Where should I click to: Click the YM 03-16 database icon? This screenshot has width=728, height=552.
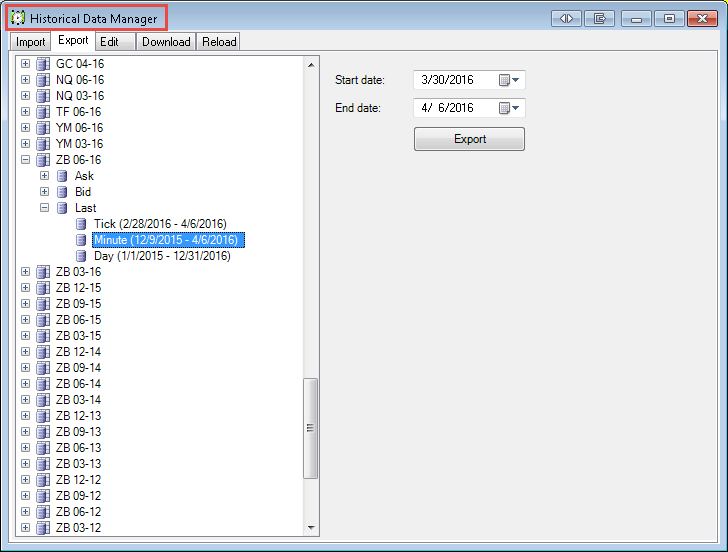pyautogui.click(x=43, y=144)
